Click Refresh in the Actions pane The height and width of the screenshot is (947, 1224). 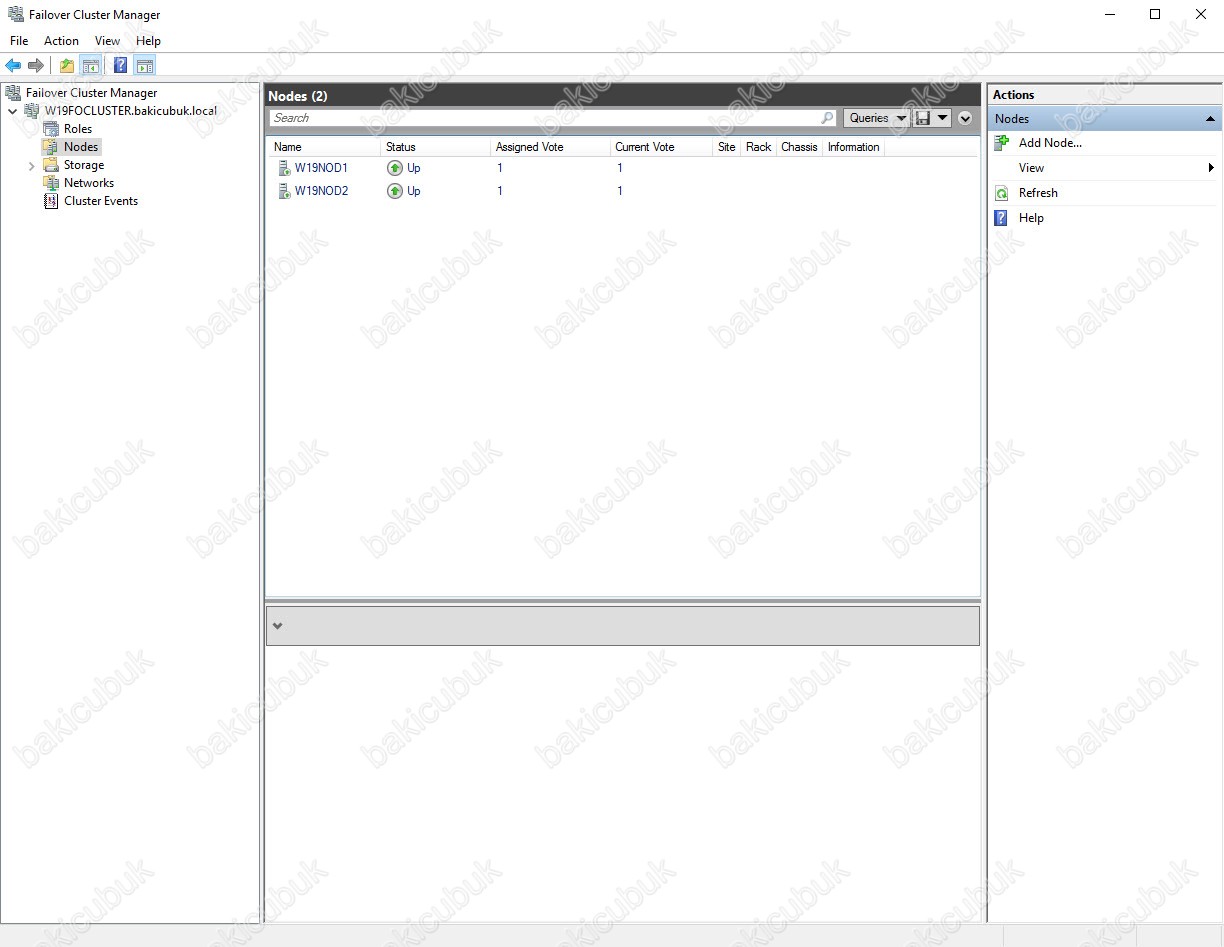[x=1038, y=193]
